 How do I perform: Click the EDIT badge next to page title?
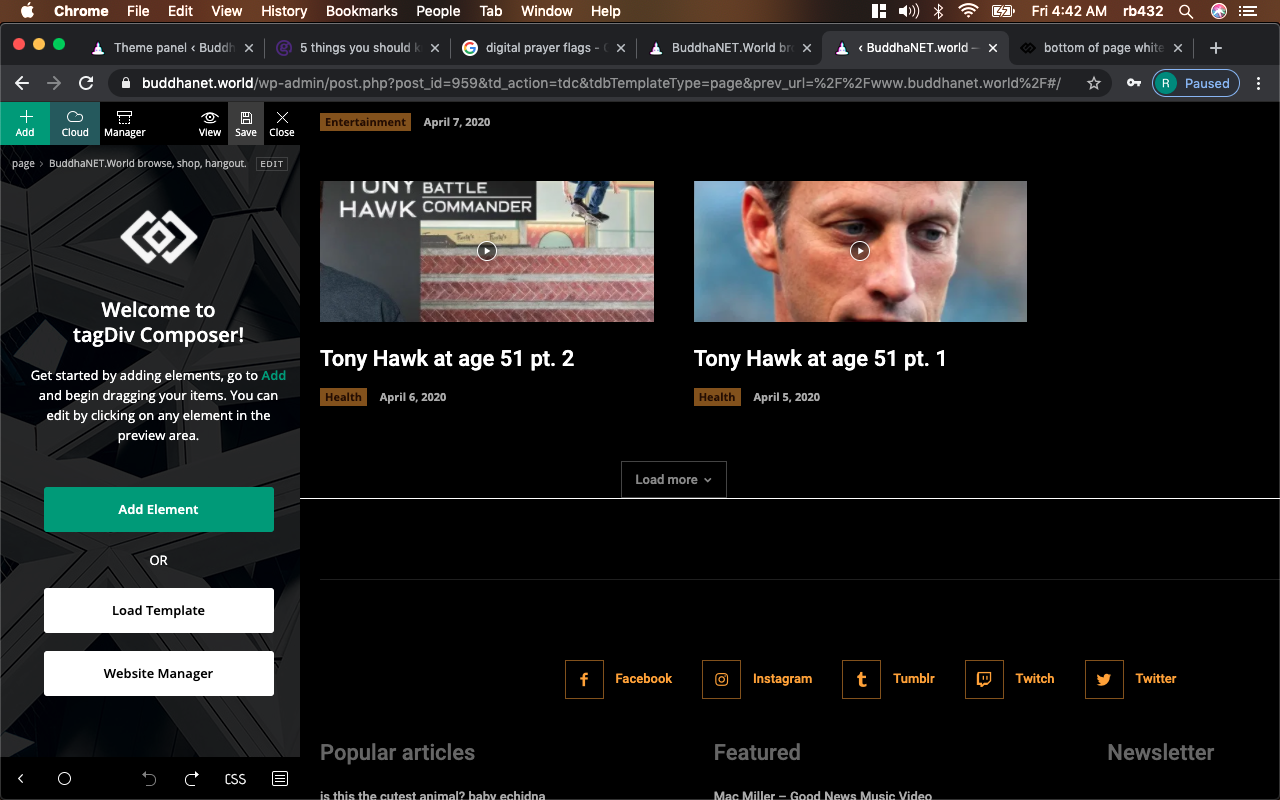point(272,164)
